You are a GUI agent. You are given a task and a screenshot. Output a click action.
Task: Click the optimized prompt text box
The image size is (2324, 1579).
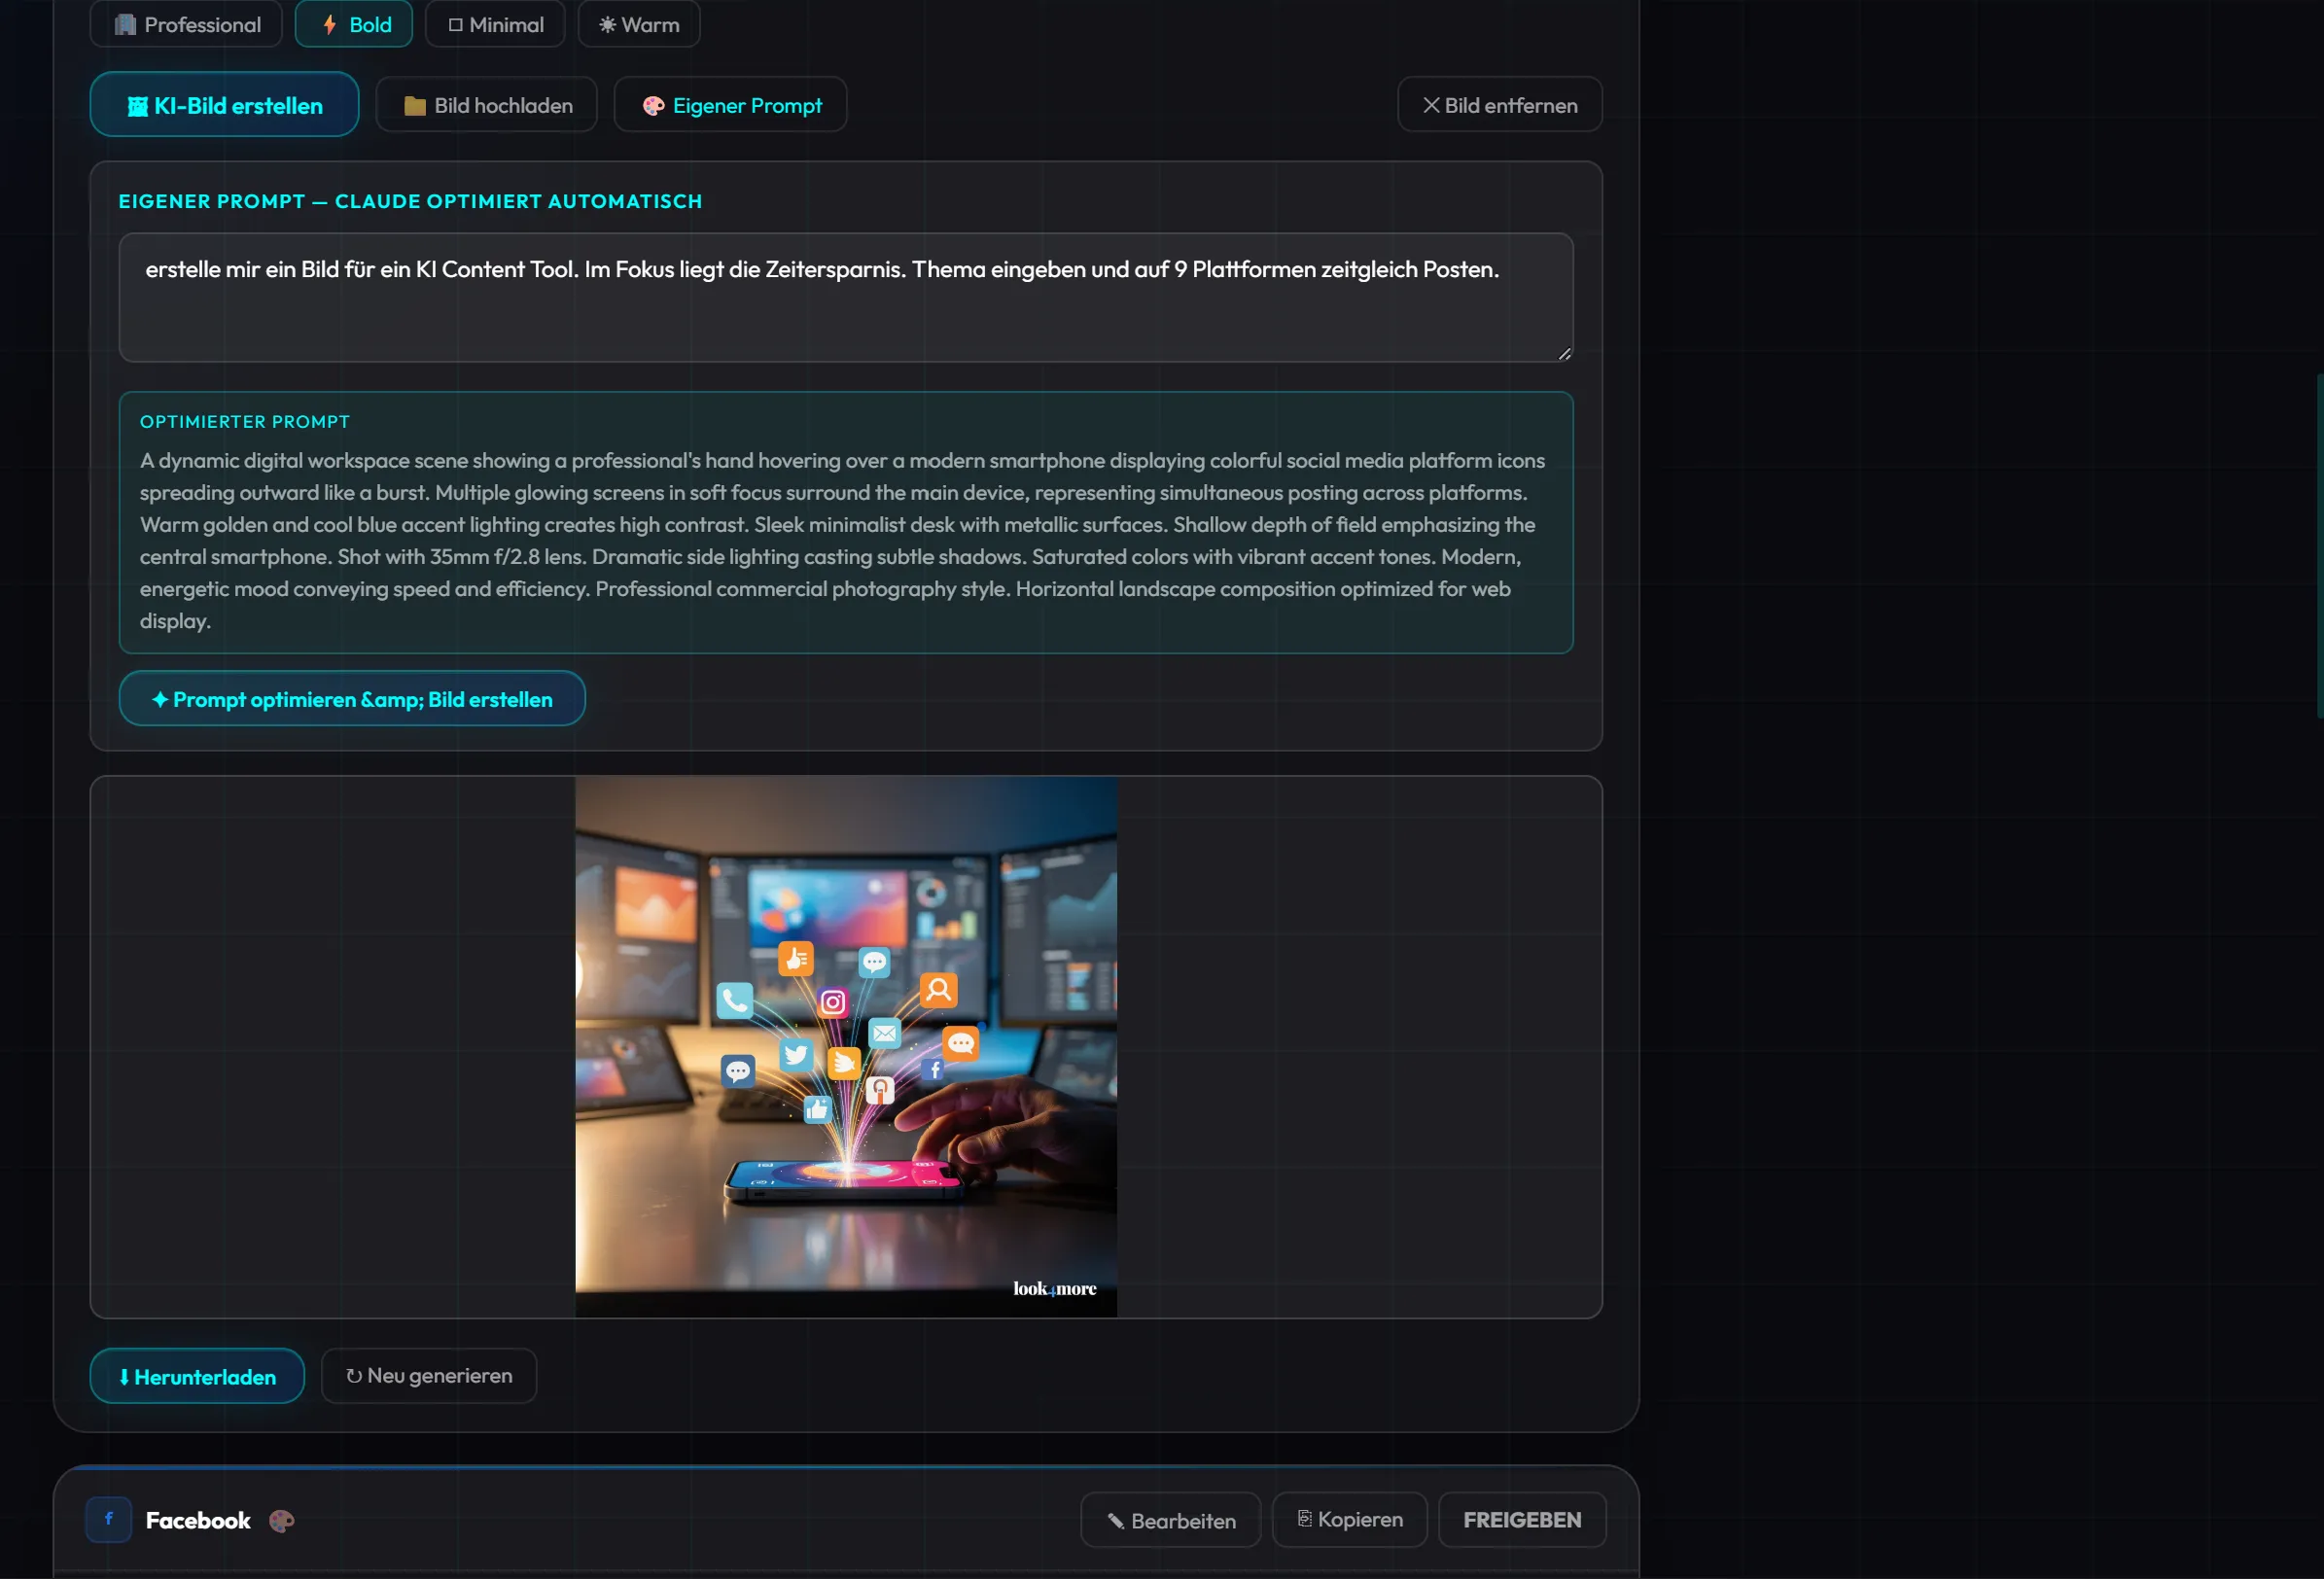click(845, 522)
